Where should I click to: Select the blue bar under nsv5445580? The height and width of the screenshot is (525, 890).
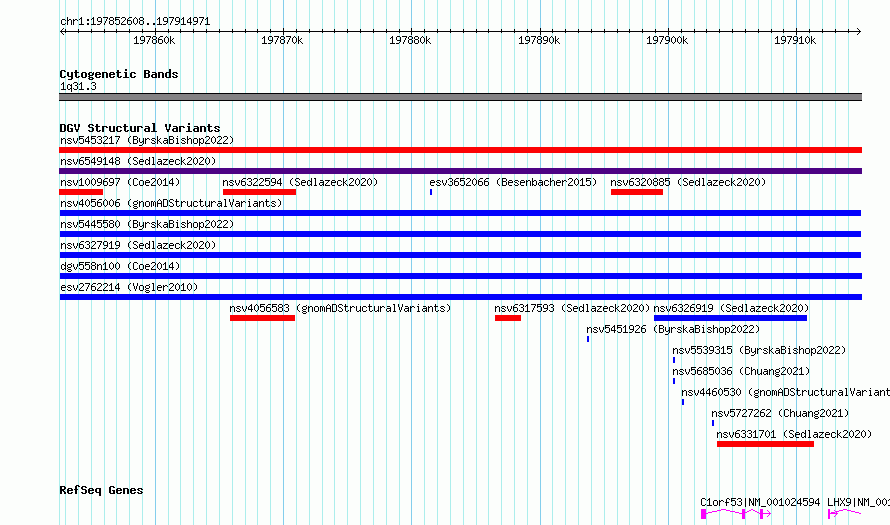[x=460, y=234]
